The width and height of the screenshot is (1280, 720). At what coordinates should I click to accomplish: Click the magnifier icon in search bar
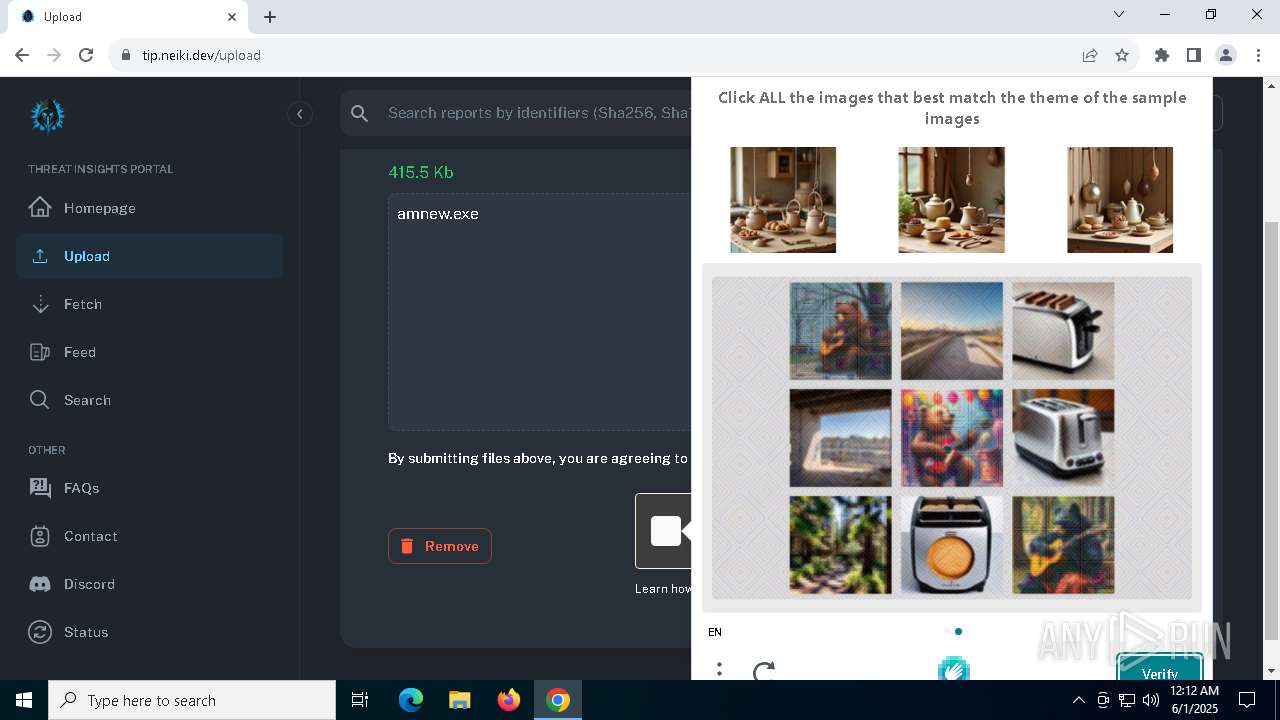click(x=360, y=114)
